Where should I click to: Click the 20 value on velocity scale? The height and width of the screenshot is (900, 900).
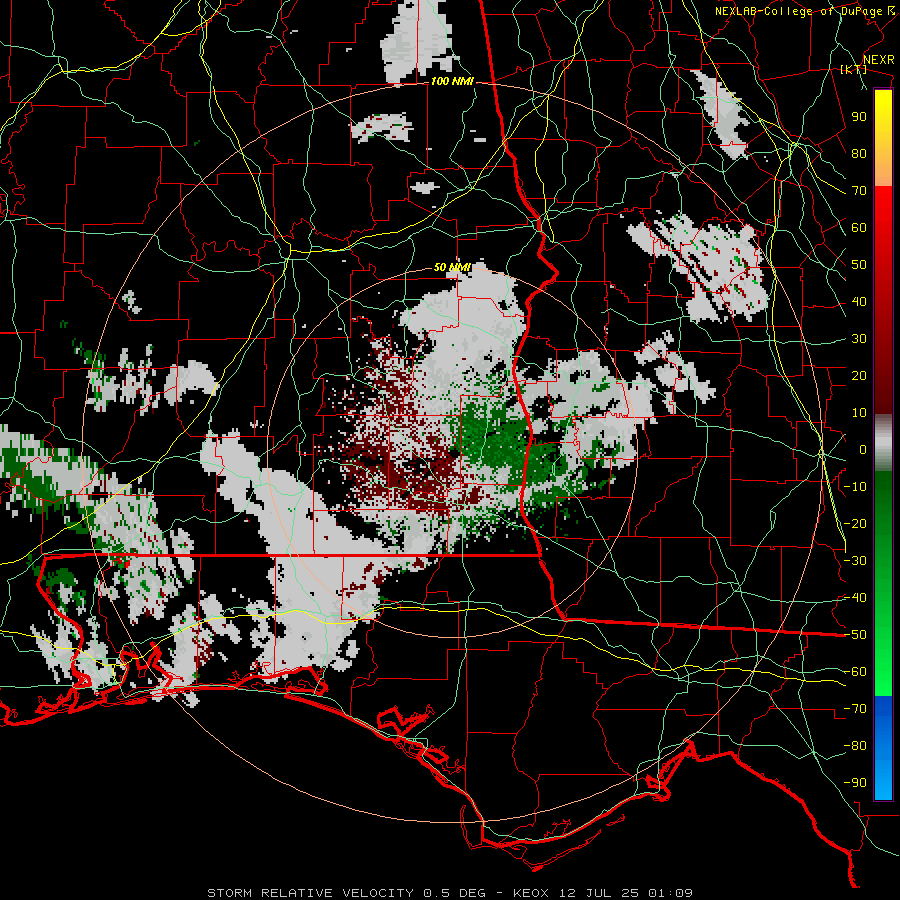click(x=859, y=376)
